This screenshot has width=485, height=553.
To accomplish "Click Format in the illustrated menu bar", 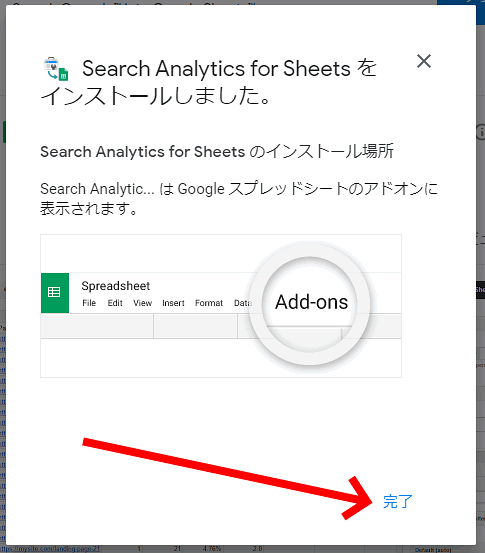I will click(x=209, y=303).
